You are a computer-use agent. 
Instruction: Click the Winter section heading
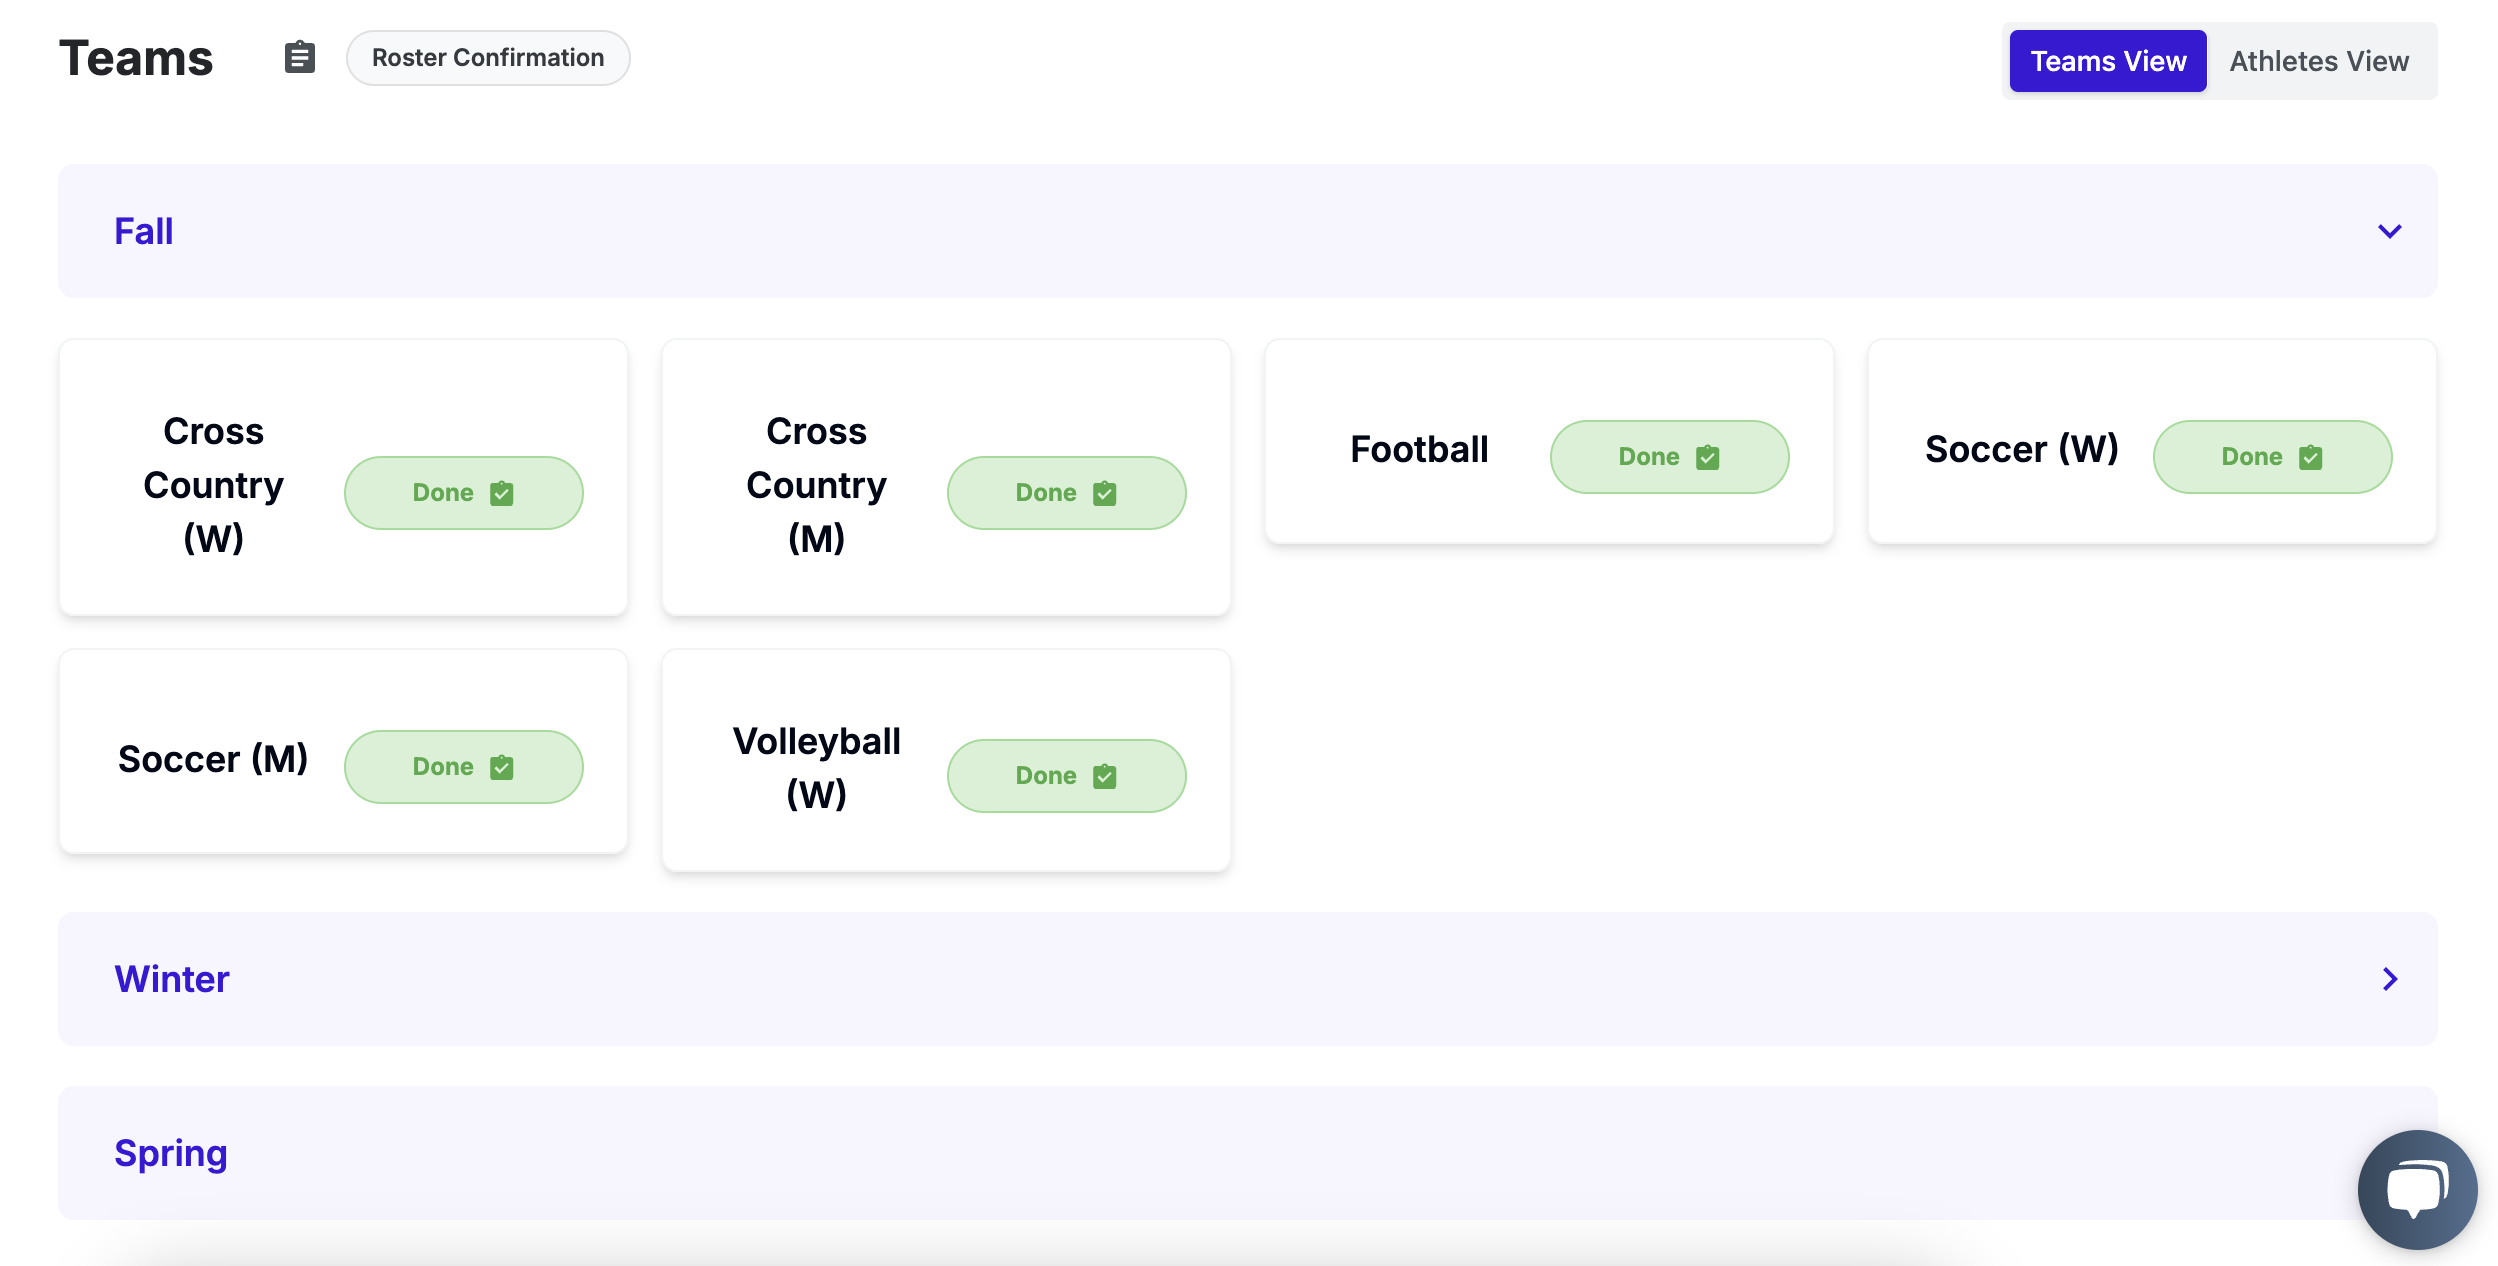click(172, 979)
